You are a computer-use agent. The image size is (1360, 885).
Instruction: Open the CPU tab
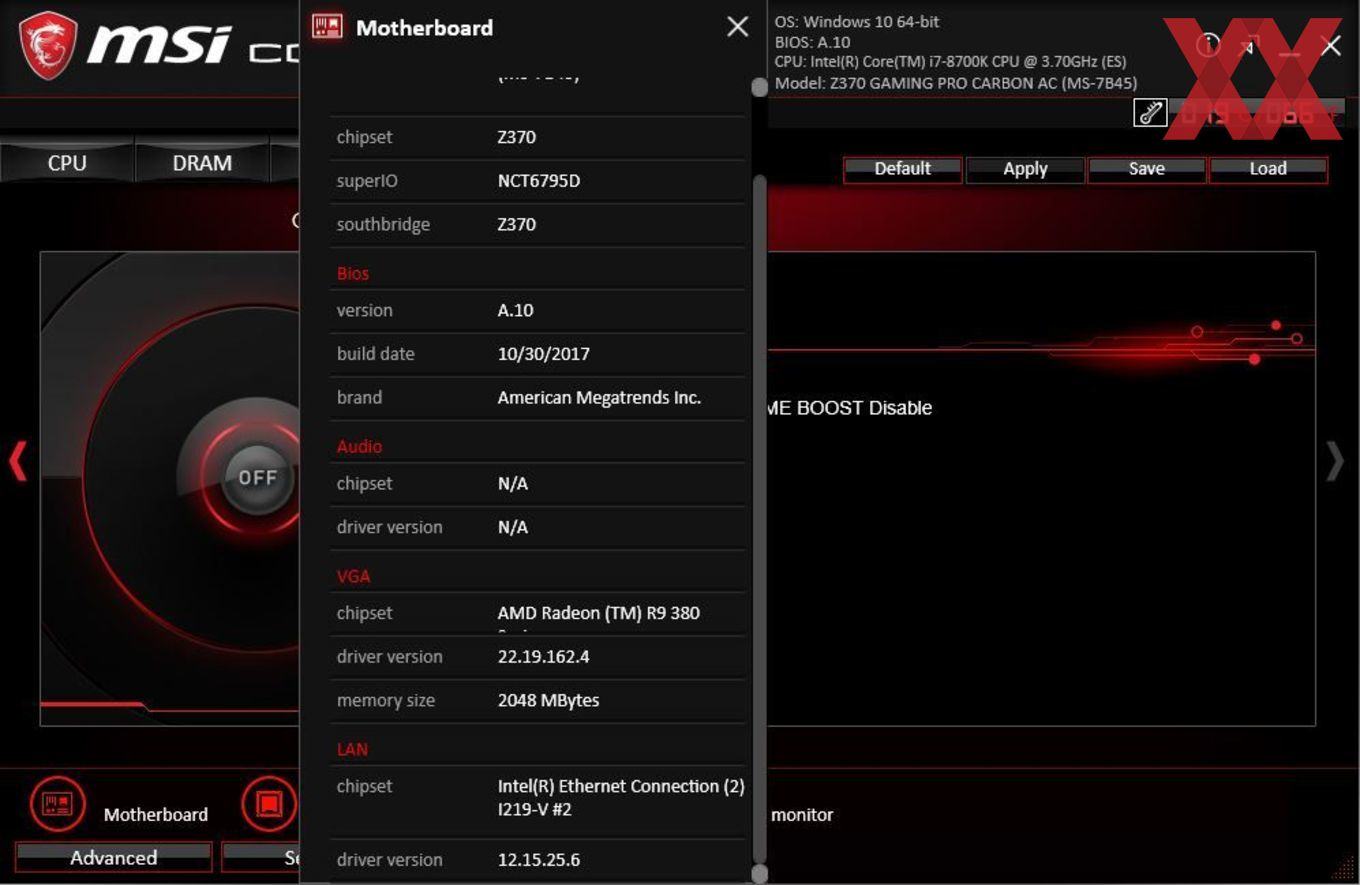67,163
